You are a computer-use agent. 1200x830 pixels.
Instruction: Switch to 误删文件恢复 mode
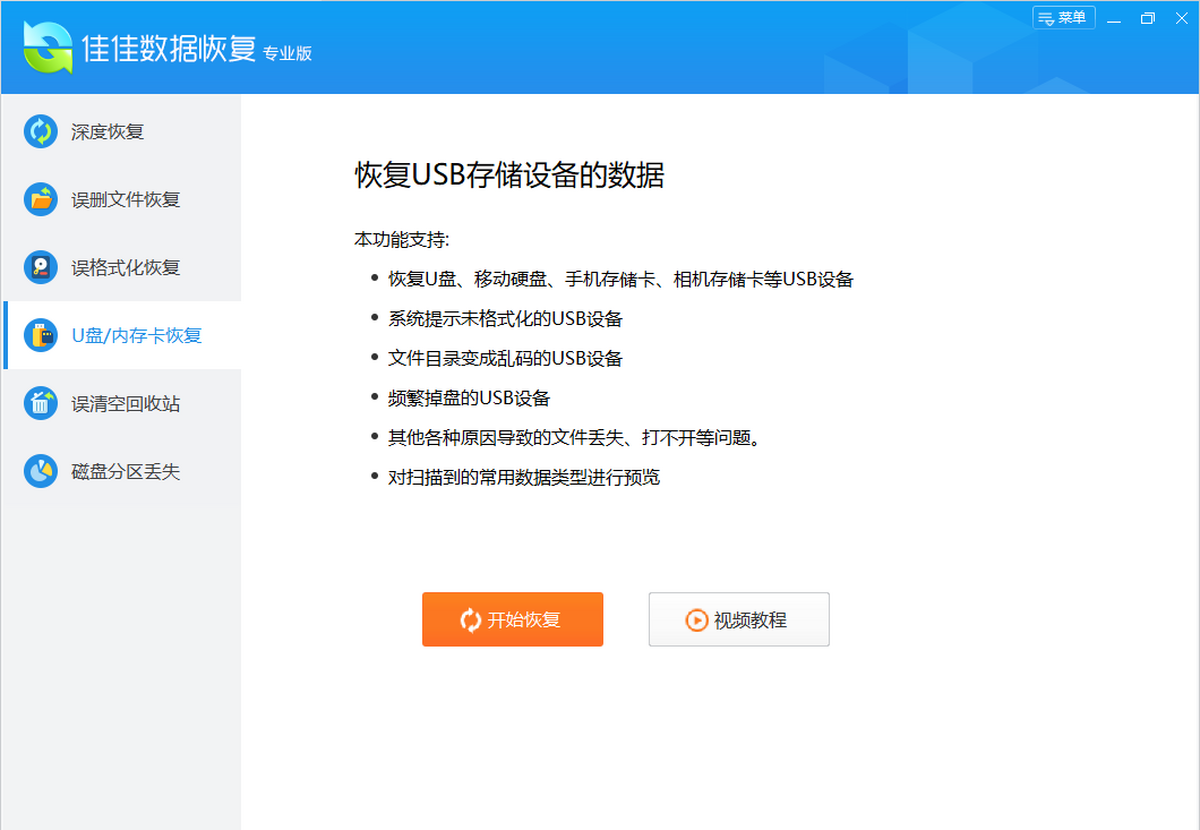point(121,199)
